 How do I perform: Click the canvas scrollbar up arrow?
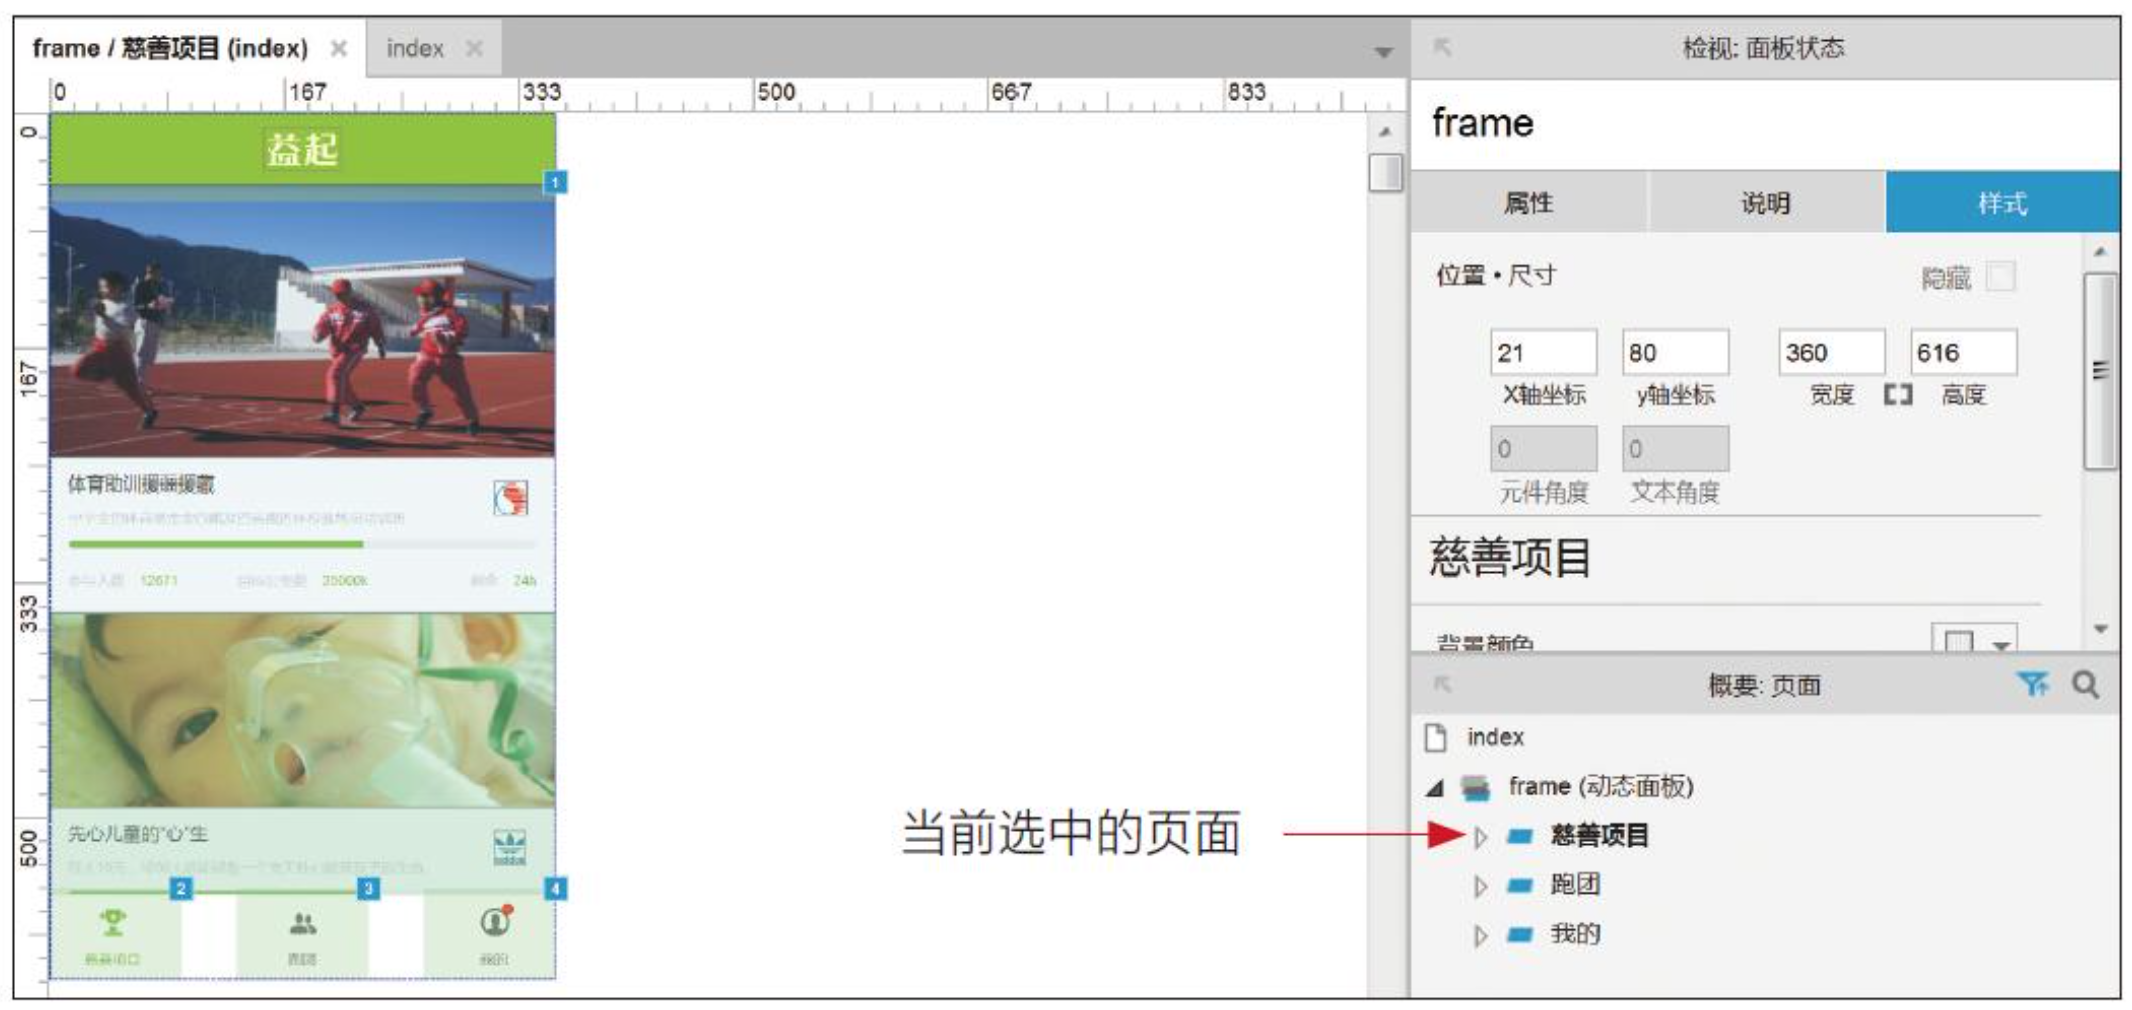1385,132
